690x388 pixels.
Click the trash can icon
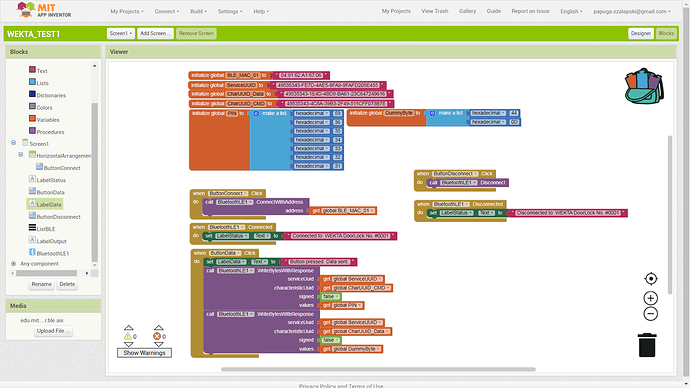(x=647, y=344)
